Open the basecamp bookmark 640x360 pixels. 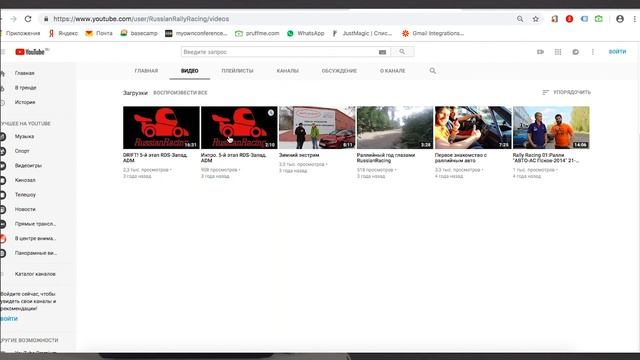(139, 33)
